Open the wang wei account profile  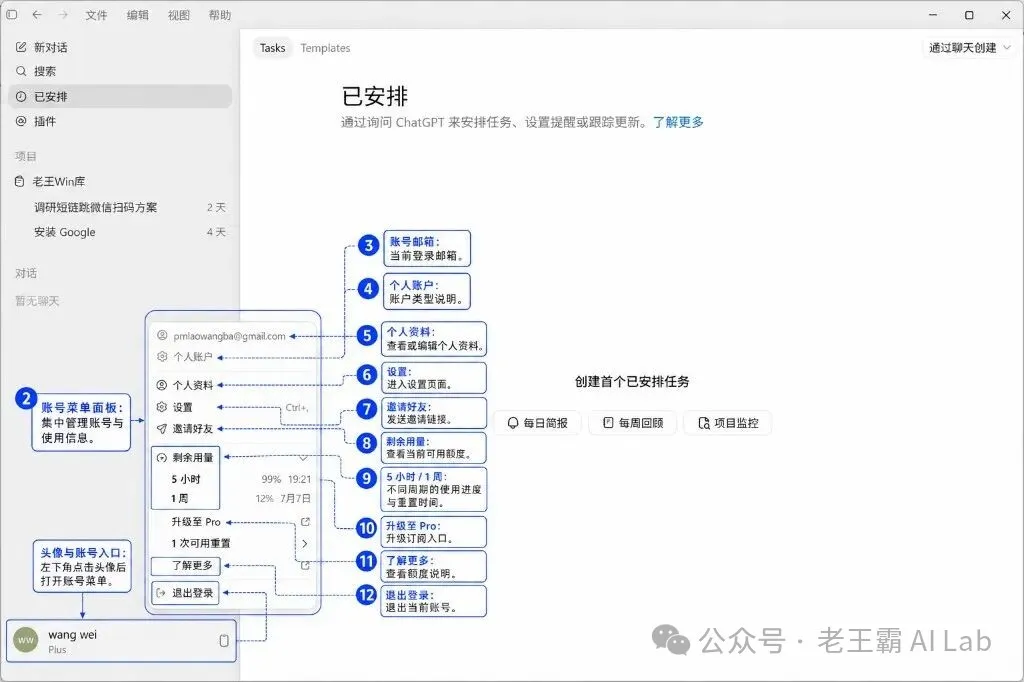pyautogui.click(x=121, y=641)
